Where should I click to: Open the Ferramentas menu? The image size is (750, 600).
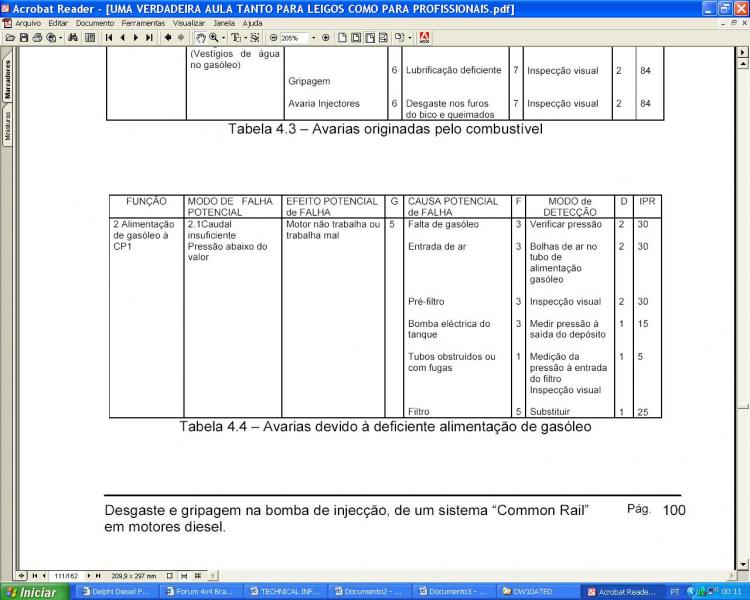pyautogui.click(x=143, y=23)
